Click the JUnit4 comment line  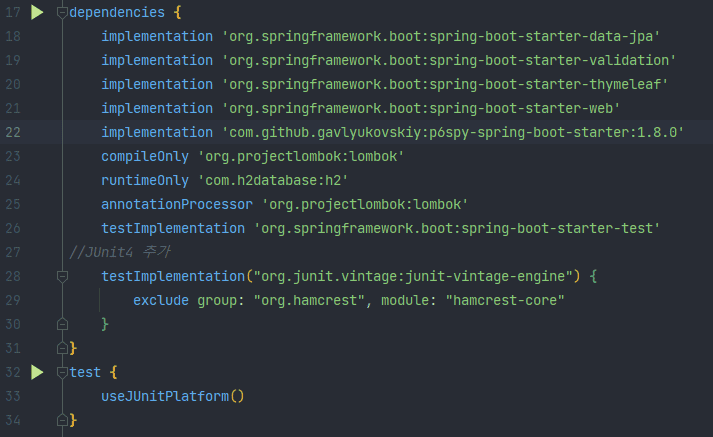point(120,252)
